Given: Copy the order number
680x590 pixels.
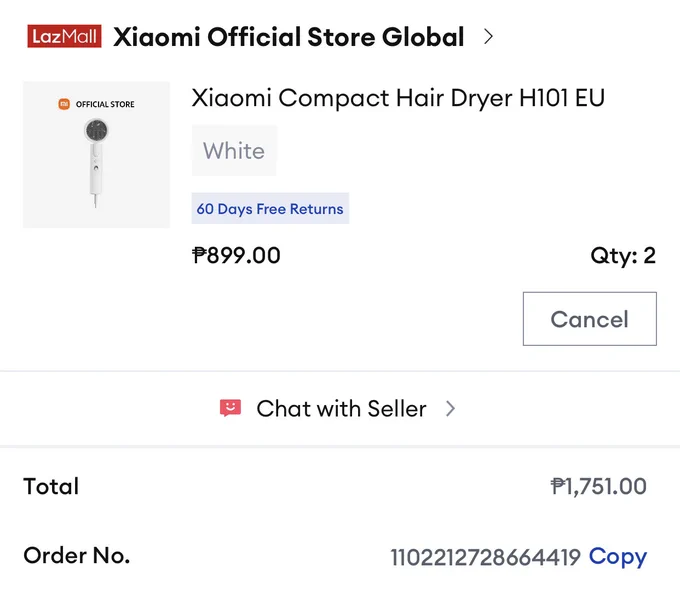Looking at the screenshot, I should pos(618,557).
